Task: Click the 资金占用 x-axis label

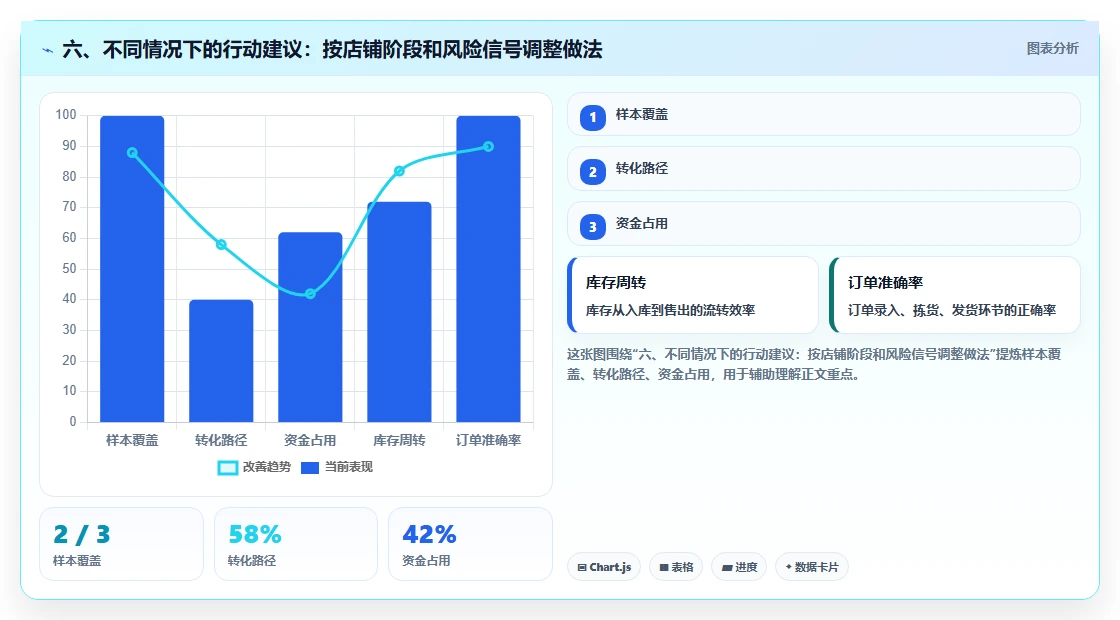Action: pos(310,440)
